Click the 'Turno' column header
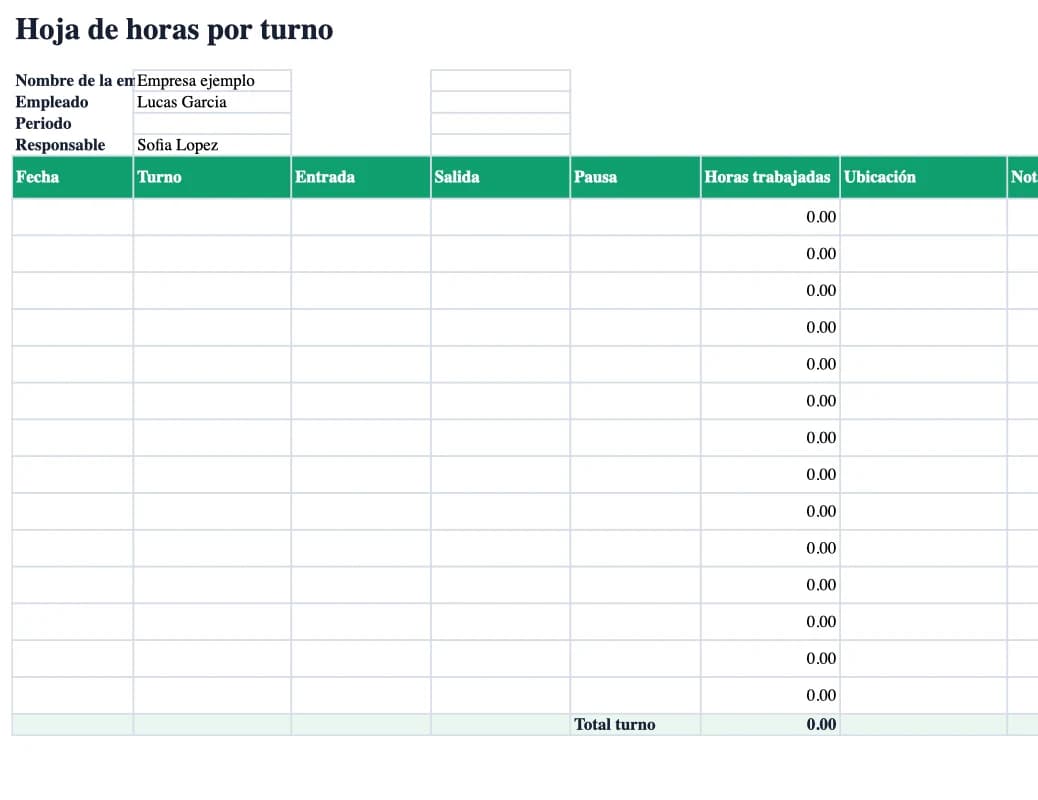Screen dimensions: 1038x800 212,177
